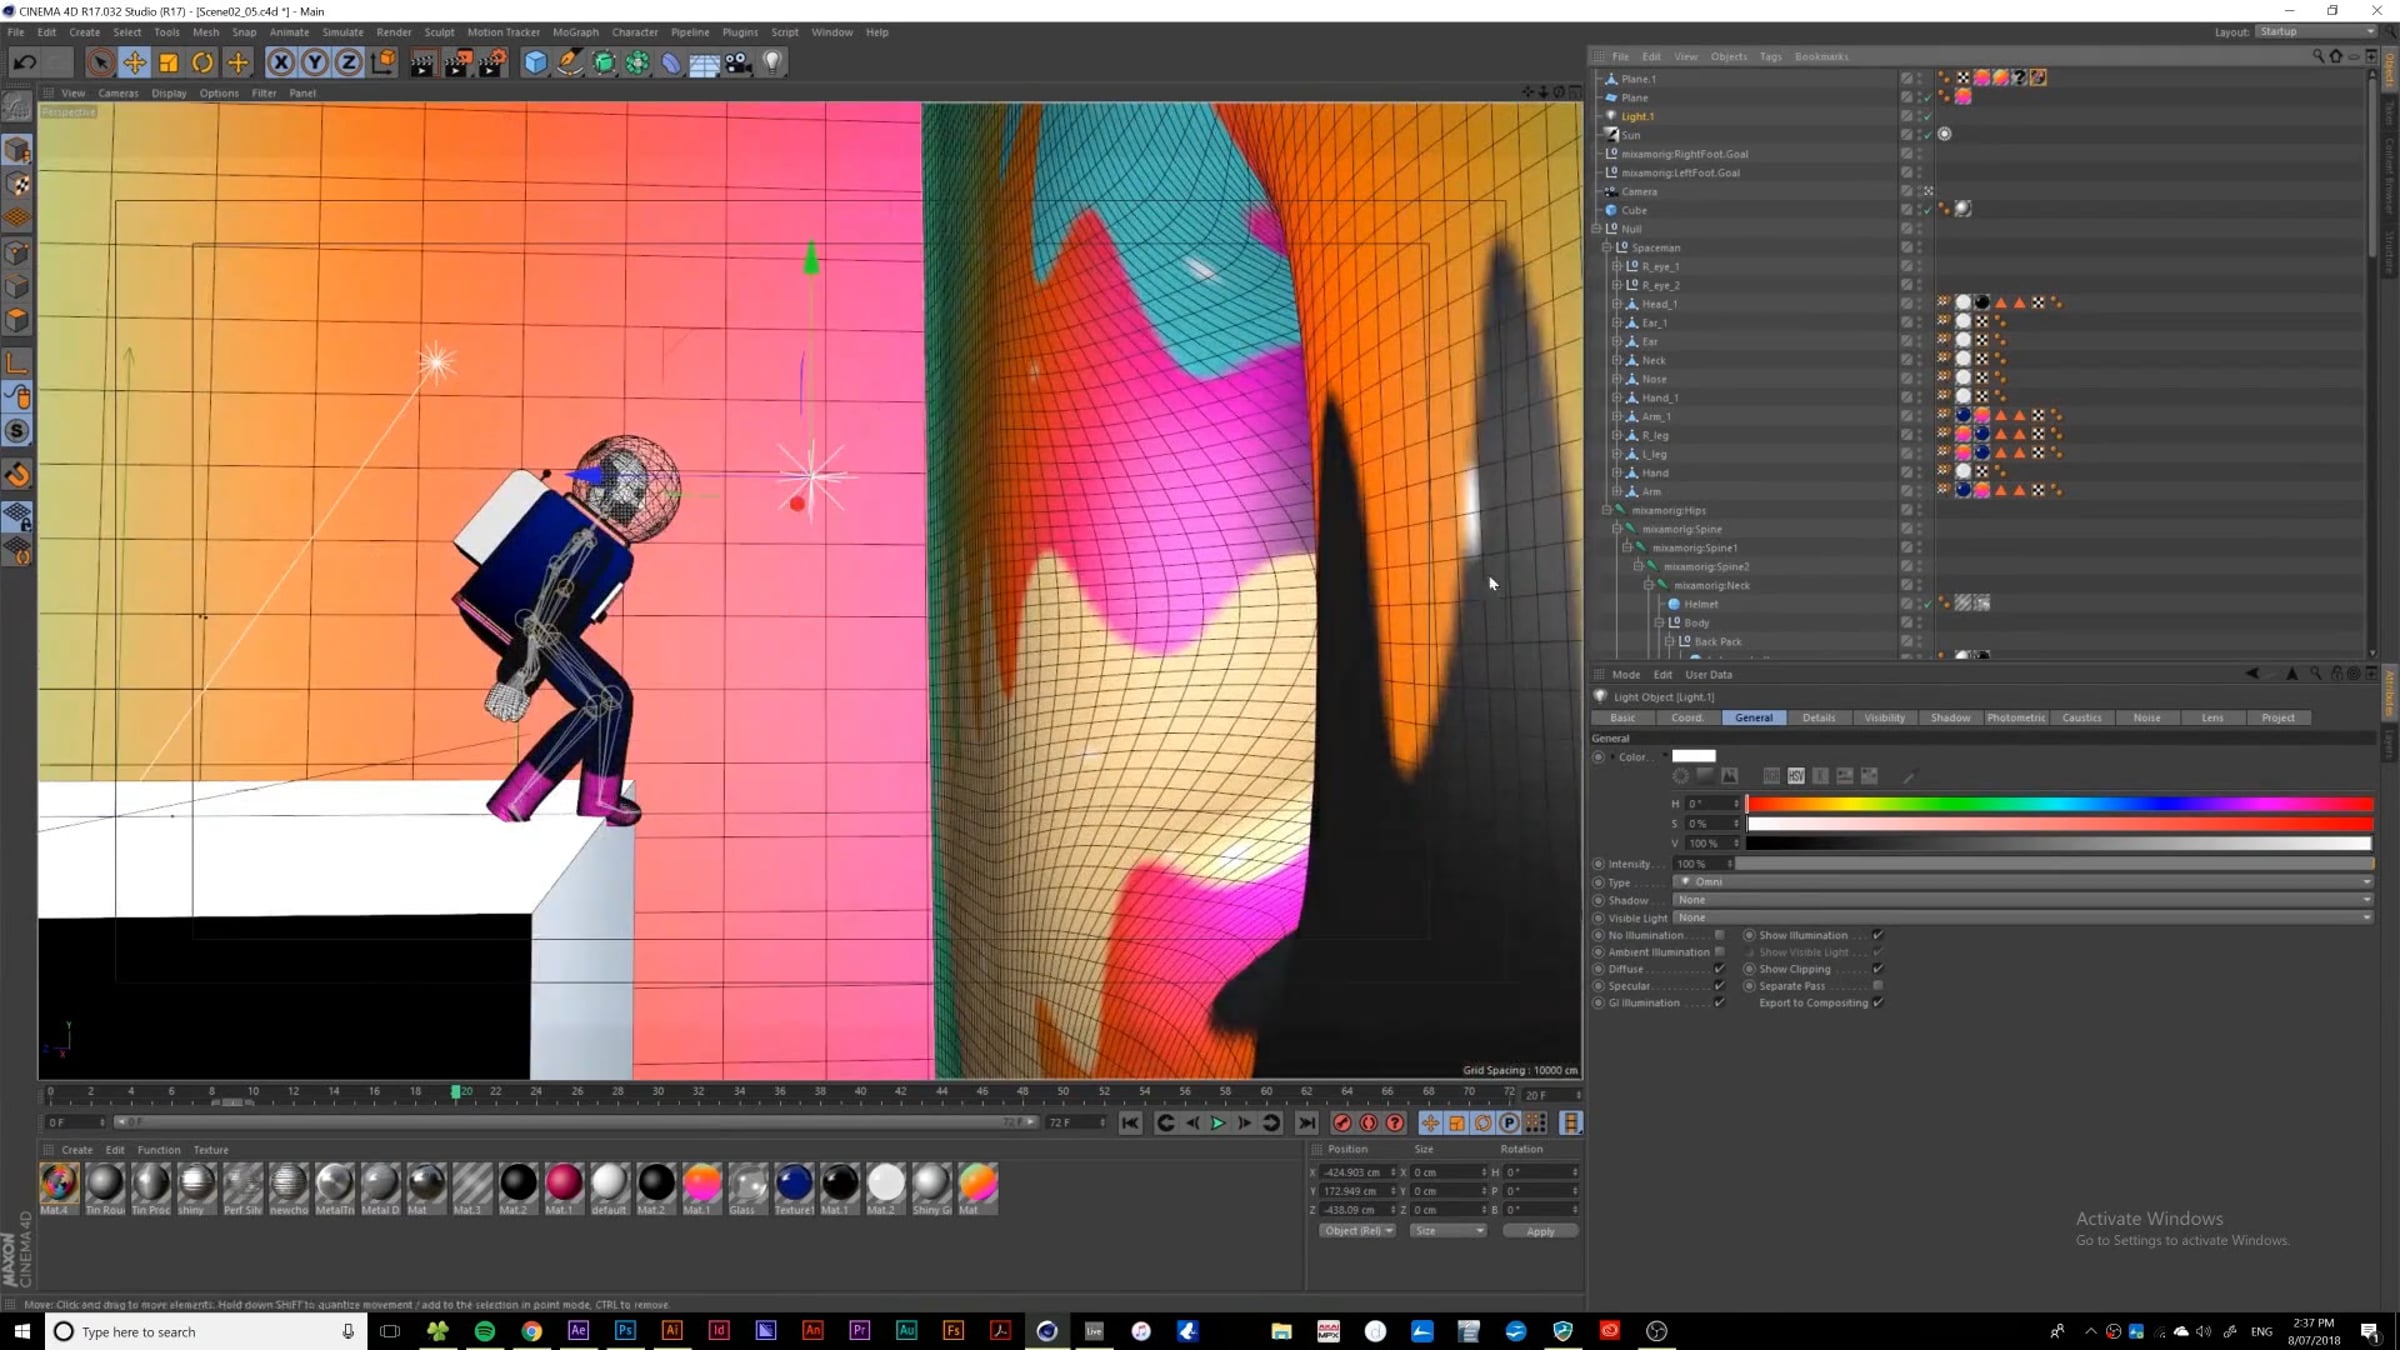This screenshot has width=2400, height=1350.
Task: Click the Undo arrow icon
Action: 25,63
